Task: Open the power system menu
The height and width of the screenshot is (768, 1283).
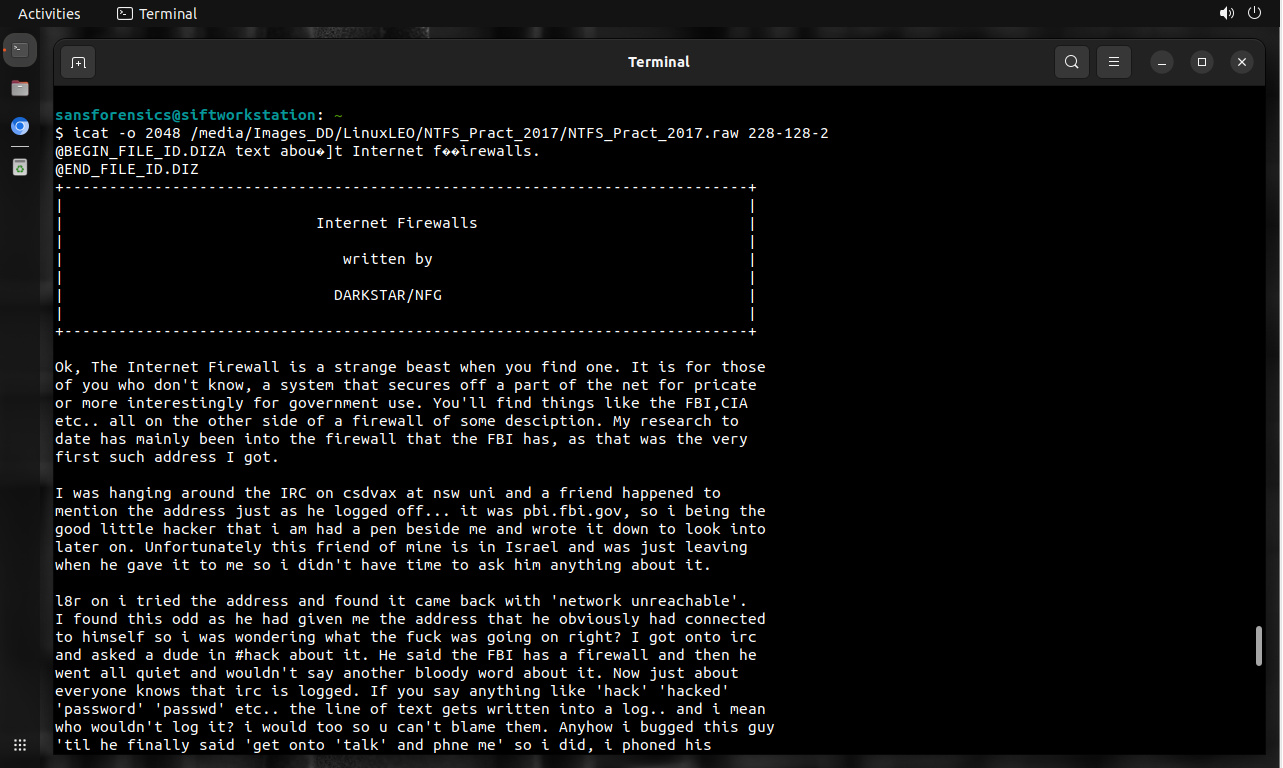Action: [x=1255, y=14]
